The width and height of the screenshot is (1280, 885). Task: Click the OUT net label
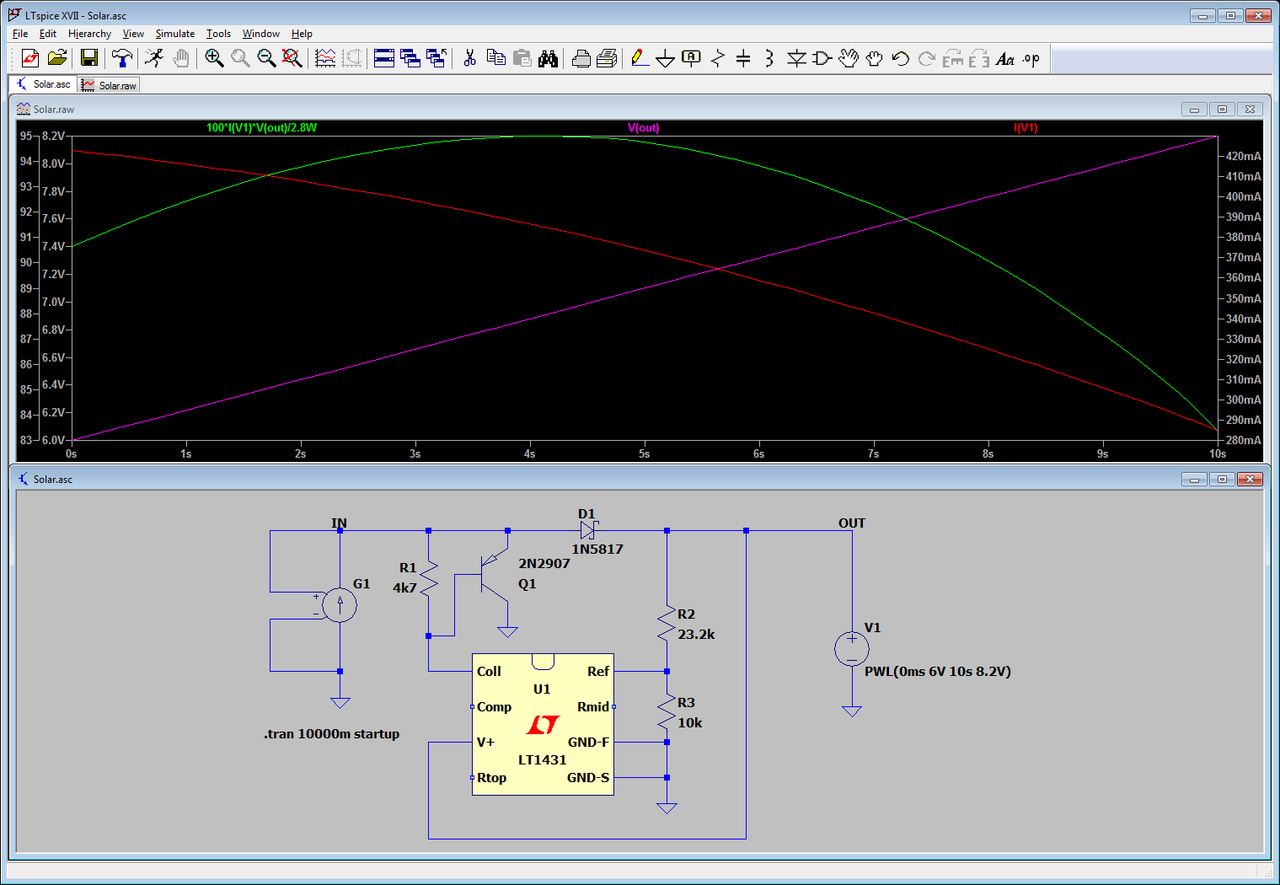click(x=852, y=523)
